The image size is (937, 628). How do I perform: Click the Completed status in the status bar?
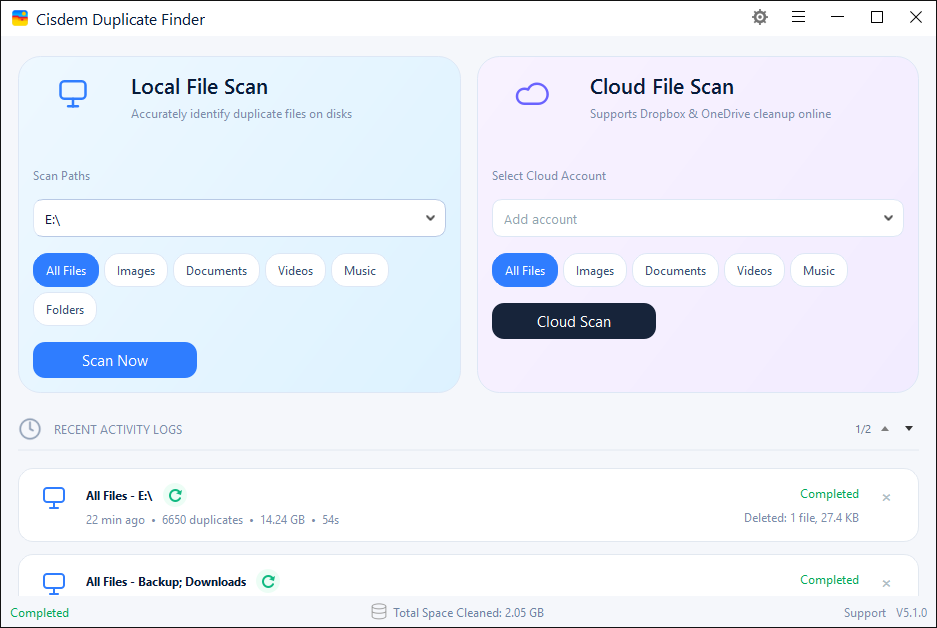[x=39, y=612]
